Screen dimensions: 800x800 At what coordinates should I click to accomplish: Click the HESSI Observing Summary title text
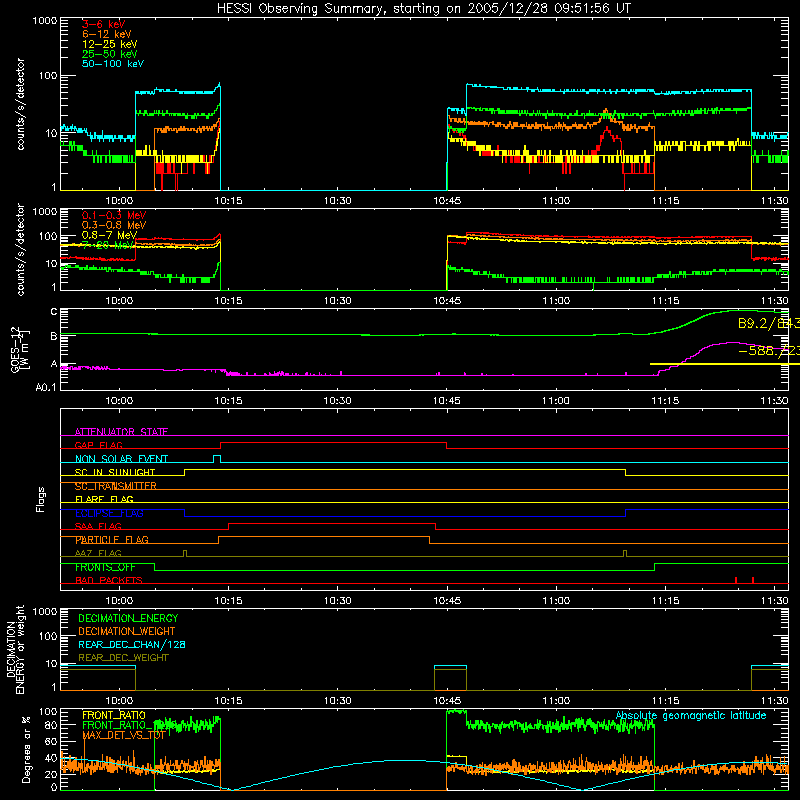pyautogui.click(x=423, y=8)
